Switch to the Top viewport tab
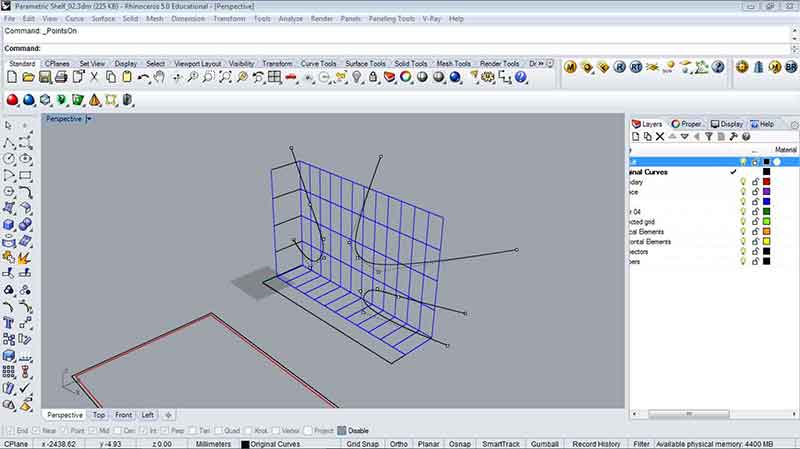This screenshot has height=449, width=800. point(98,415)
